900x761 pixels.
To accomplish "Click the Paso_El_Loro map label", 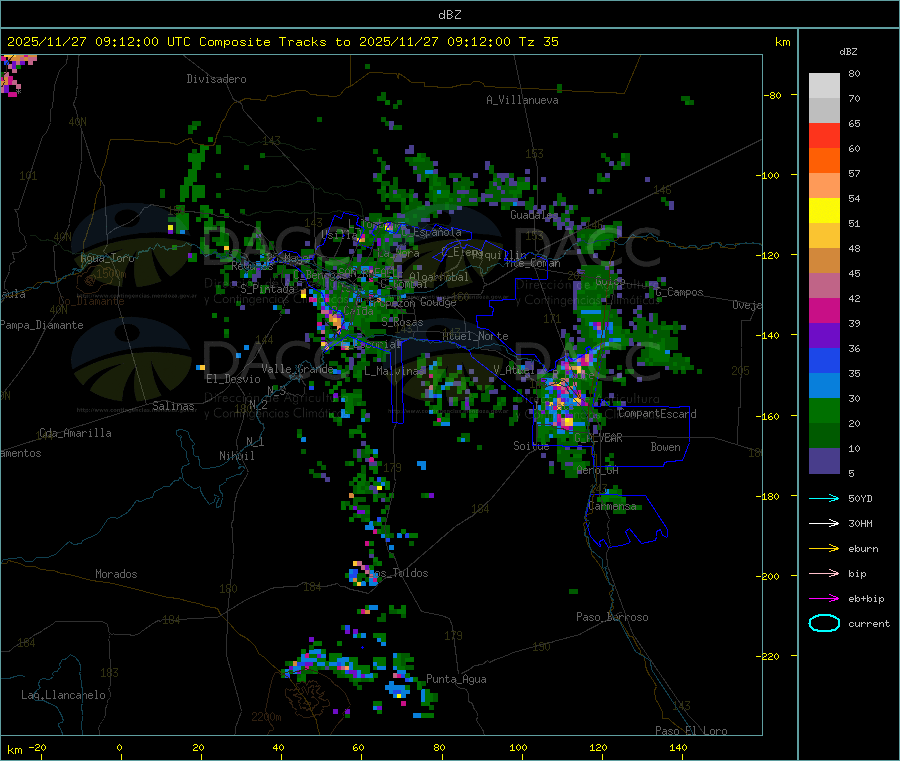I will (x=692, y=731).
